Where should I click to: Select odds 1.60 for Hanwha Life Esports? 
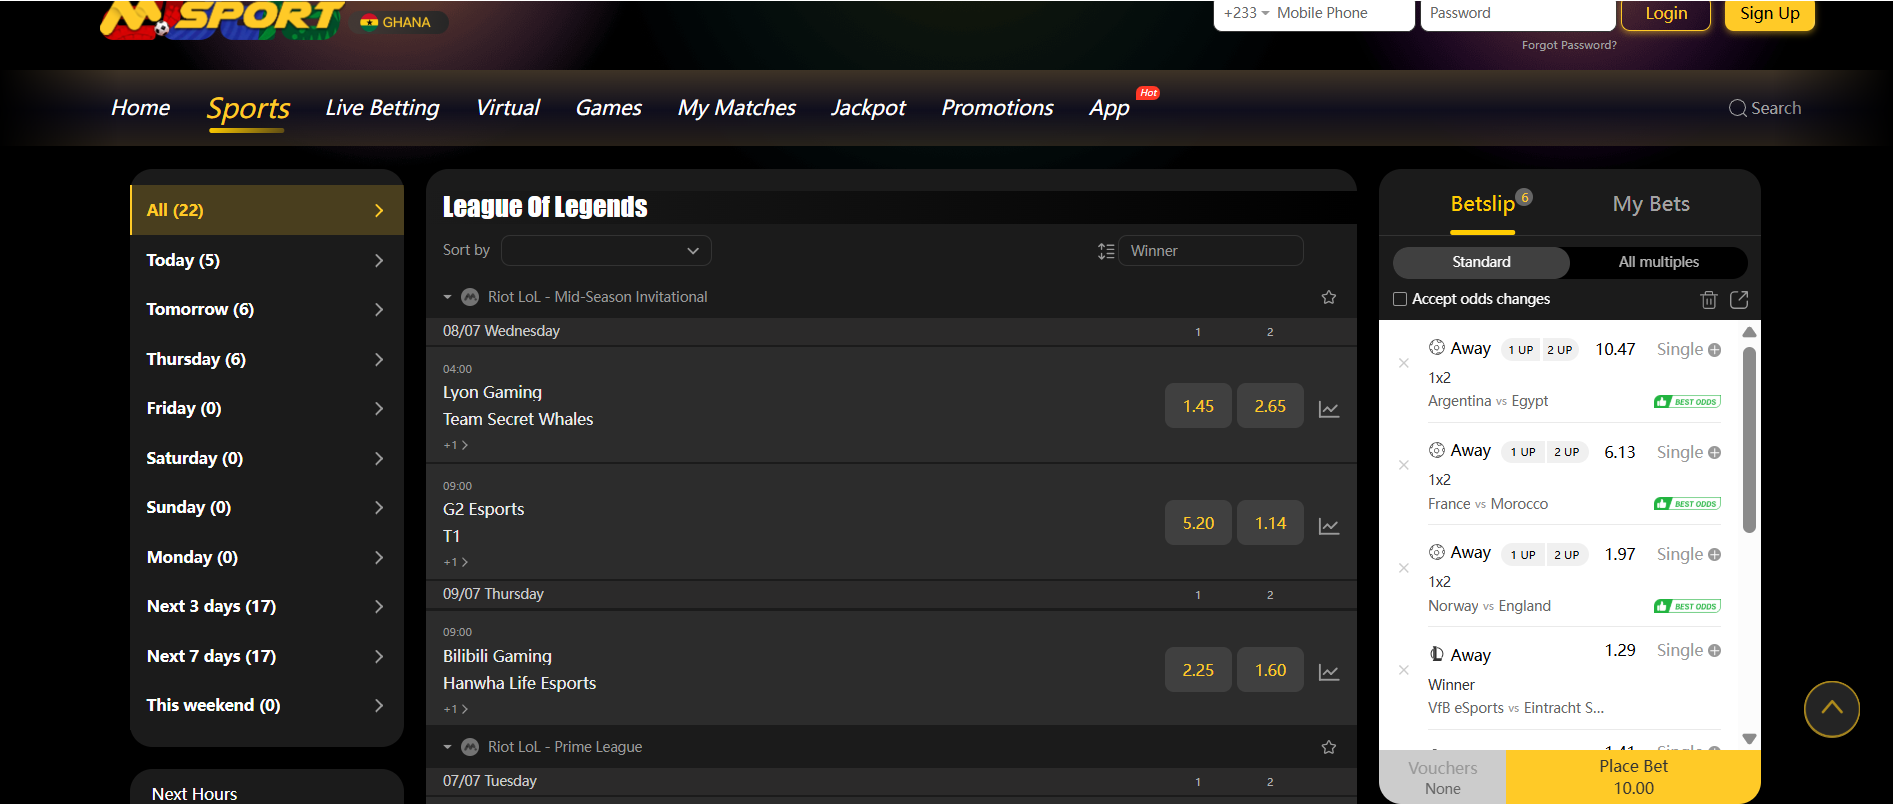coord(1270,670)
